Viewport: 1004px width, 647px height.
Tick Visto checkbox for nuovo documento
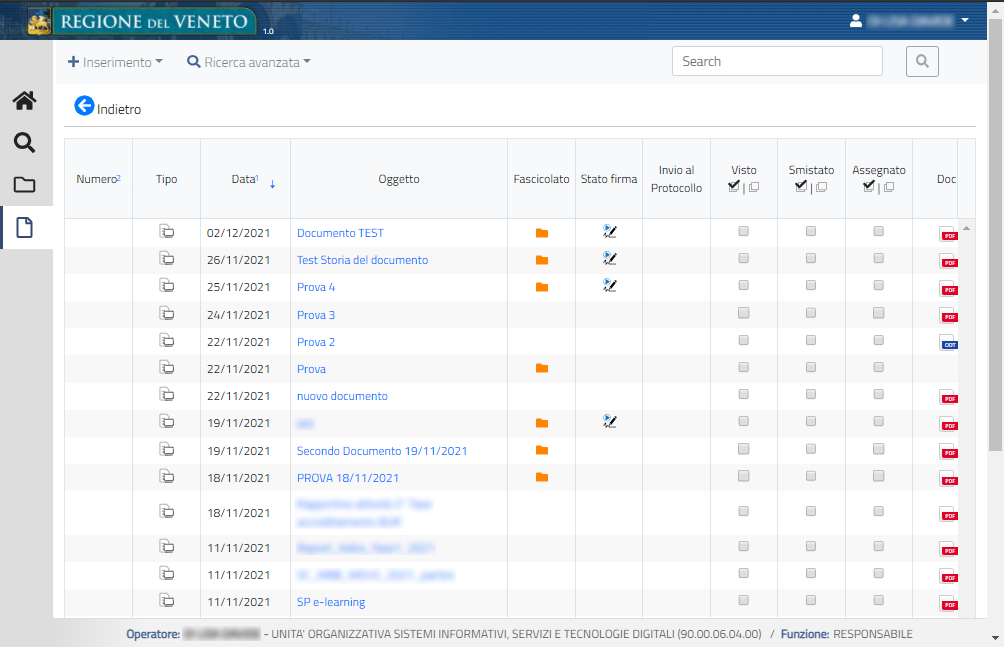point(743,394)
